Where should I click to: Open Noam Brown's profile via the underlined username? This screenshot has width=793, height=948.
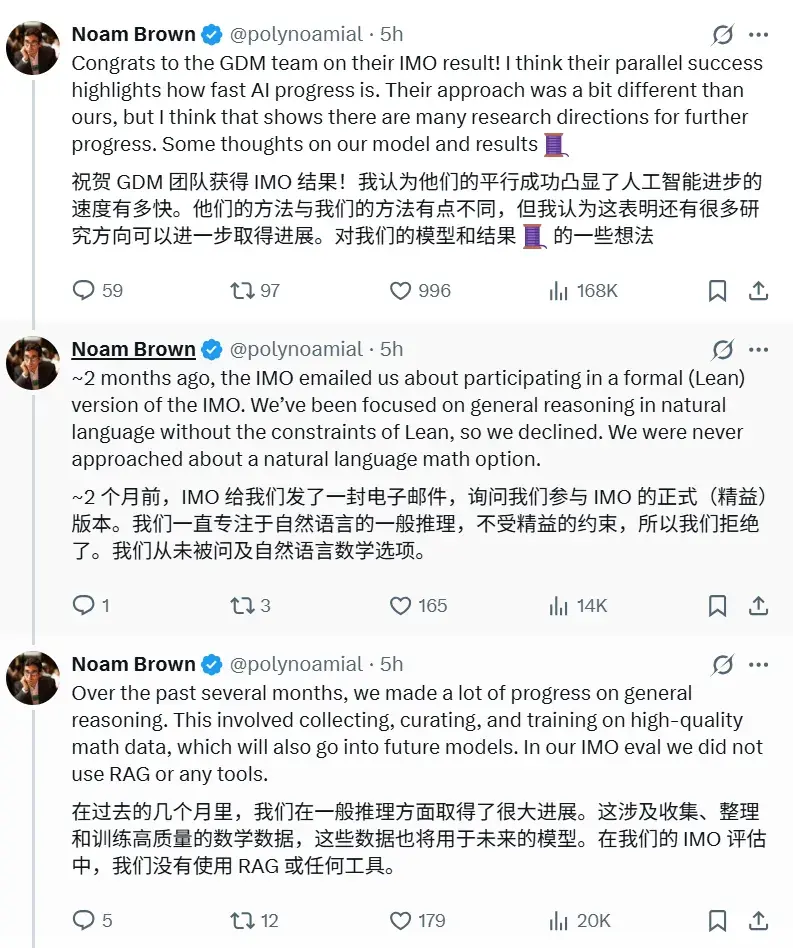pos(133,349)
